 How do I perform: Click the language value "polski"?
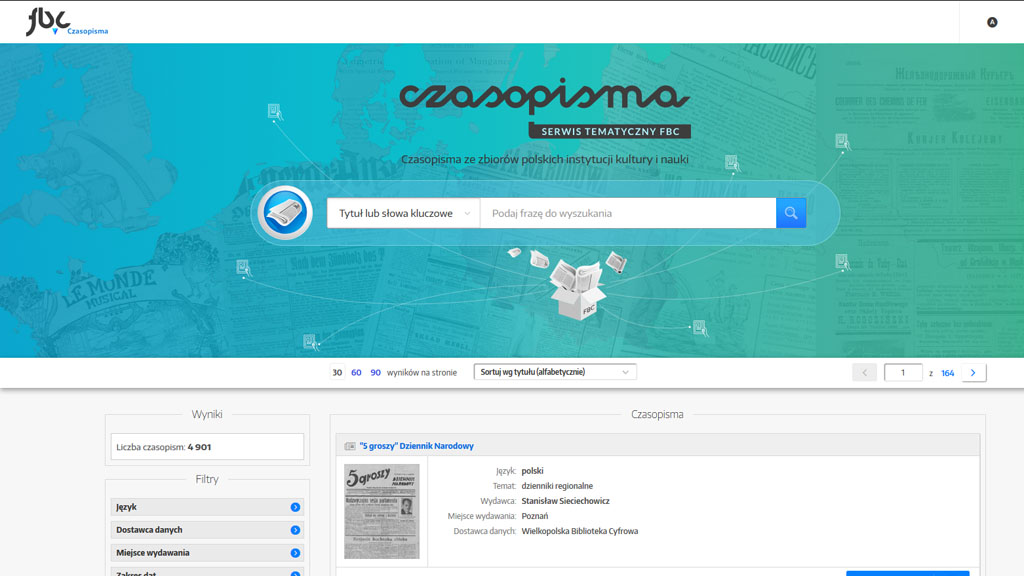(x=532, y=471)
